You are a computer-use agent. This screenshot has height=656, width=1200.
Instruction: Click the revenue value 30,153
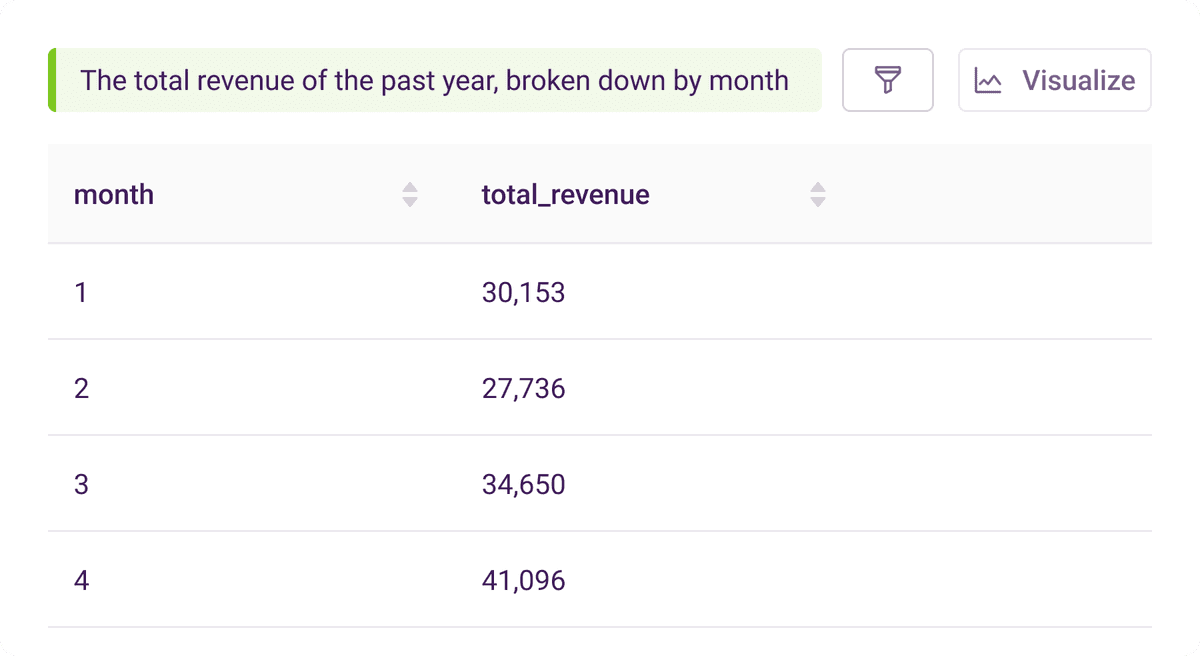(523, 292)
